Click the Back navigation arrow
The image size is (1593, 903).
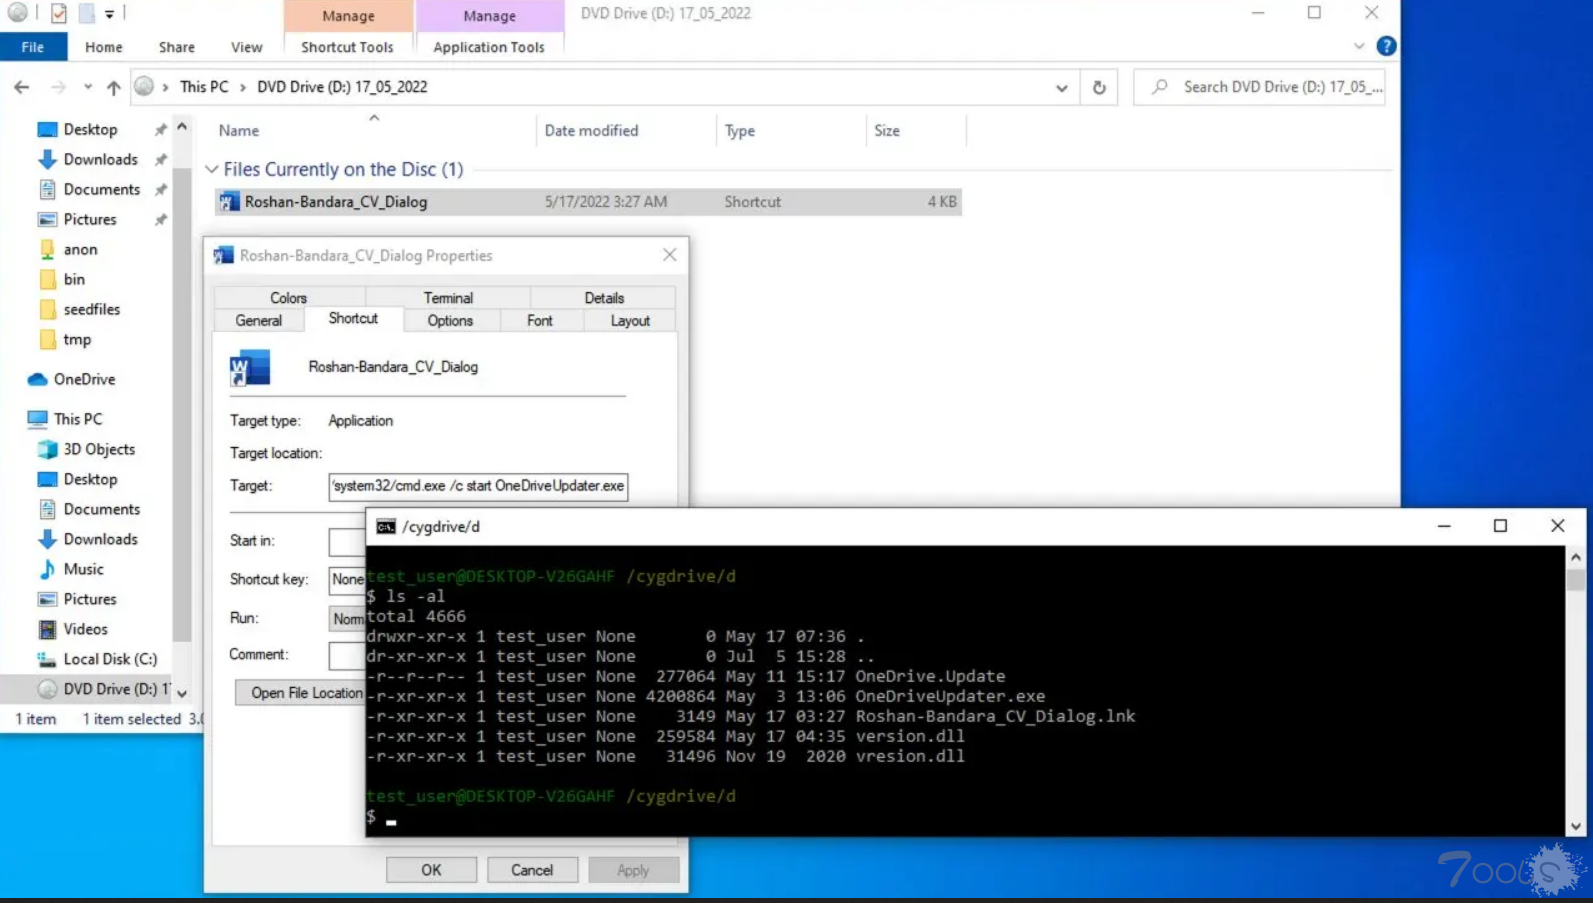pos(22,87)
